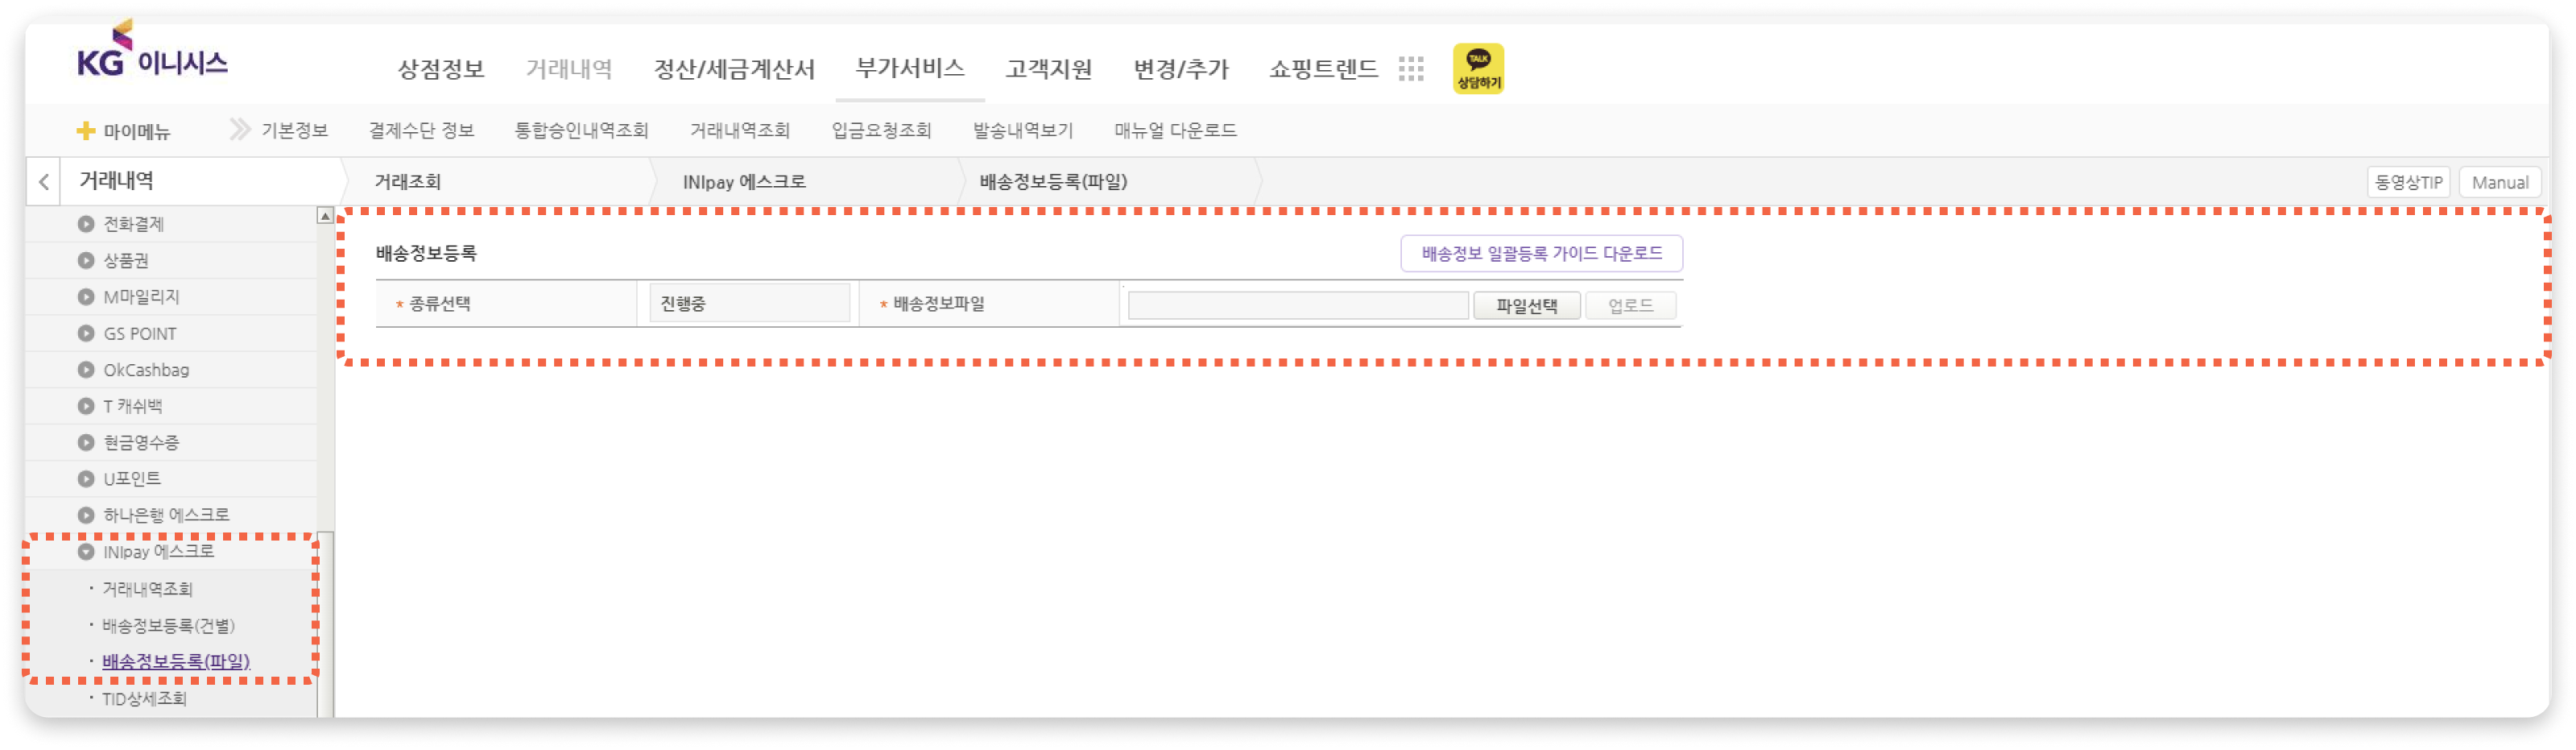The image size is (2576, 750).
Task: Open 배송정보등록(건별) in the sidebar
Action: (x=168, y=626)
